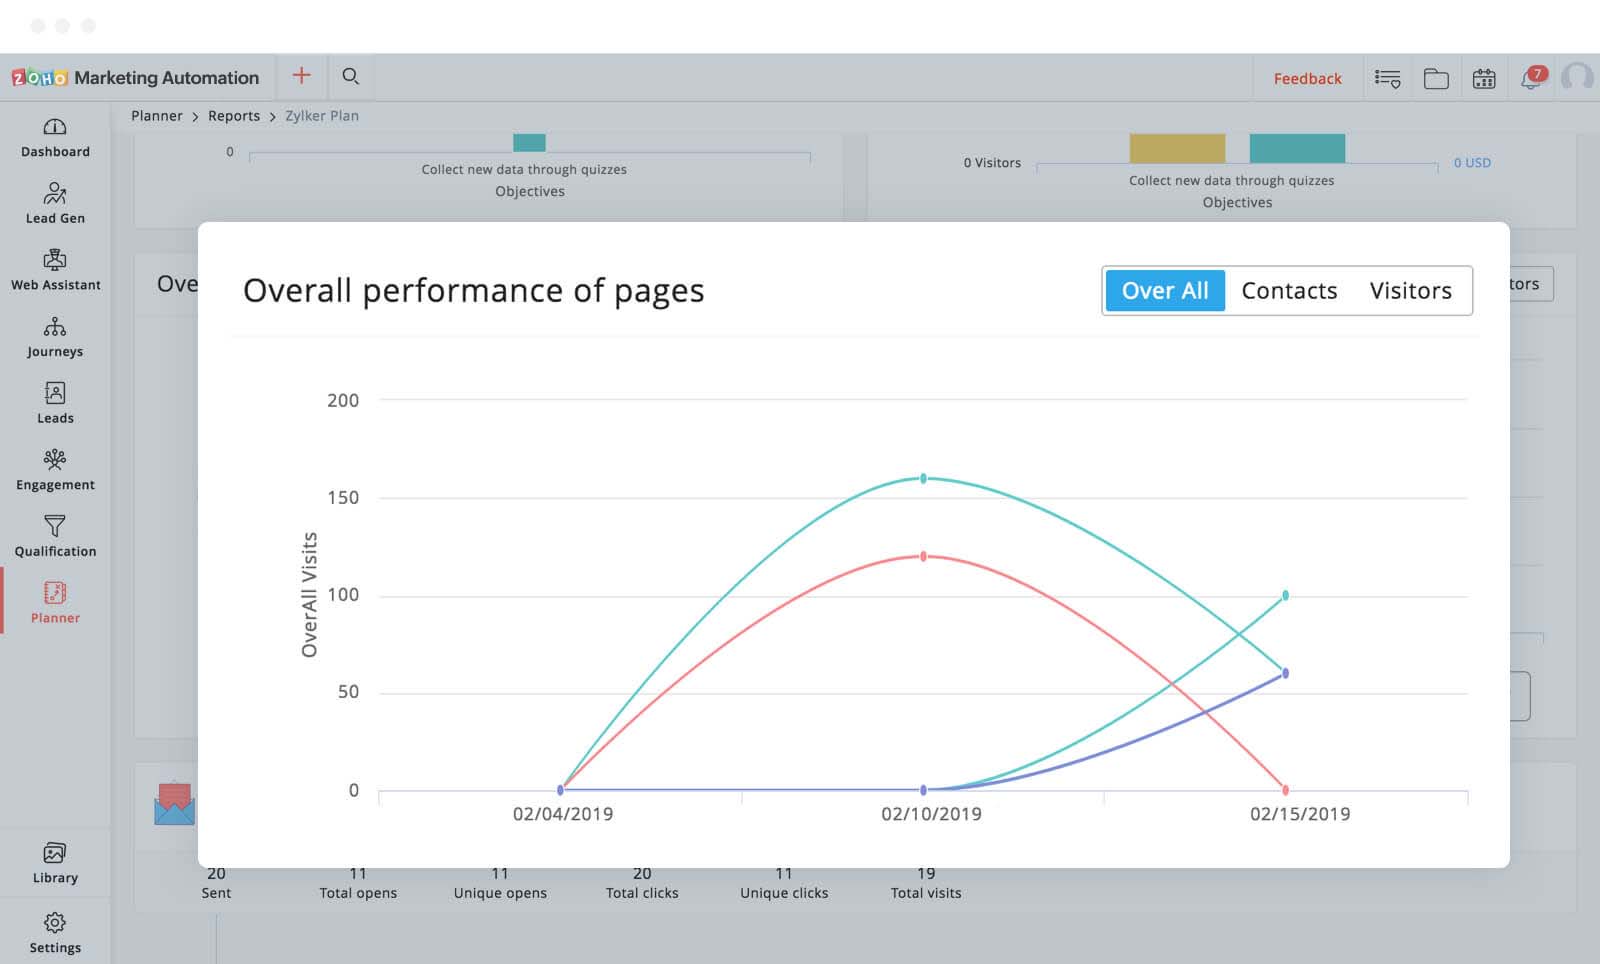The width and height of the screenshot is (1600, 964).
Task: Open the Library section
Action: pyautogui.click(x=55, y=863)
